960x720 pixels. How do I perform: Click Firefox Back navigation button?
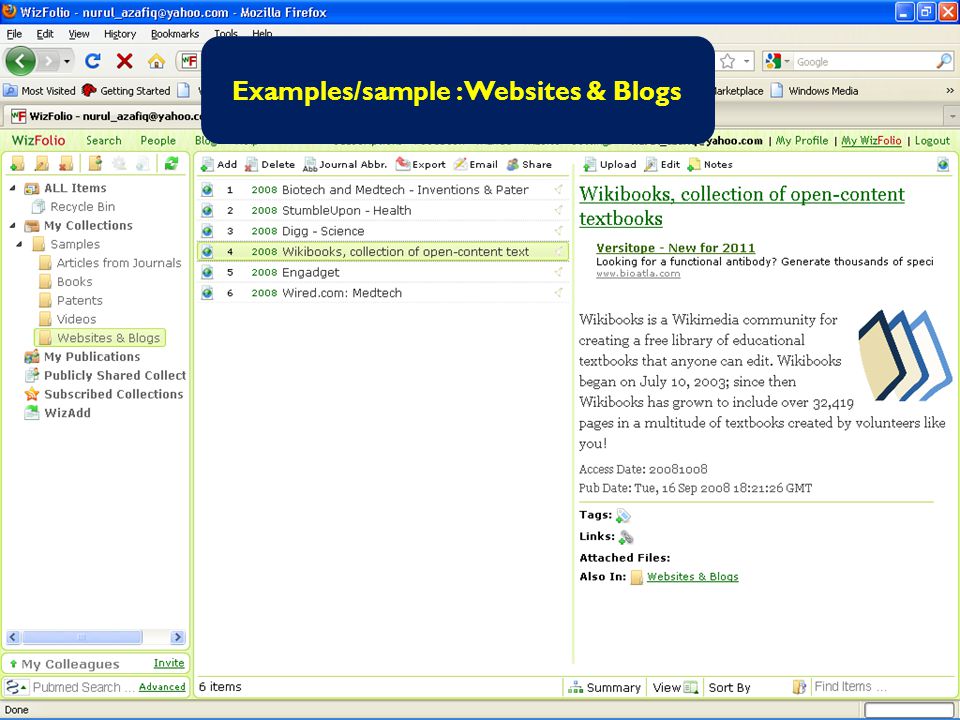[20, 61]
